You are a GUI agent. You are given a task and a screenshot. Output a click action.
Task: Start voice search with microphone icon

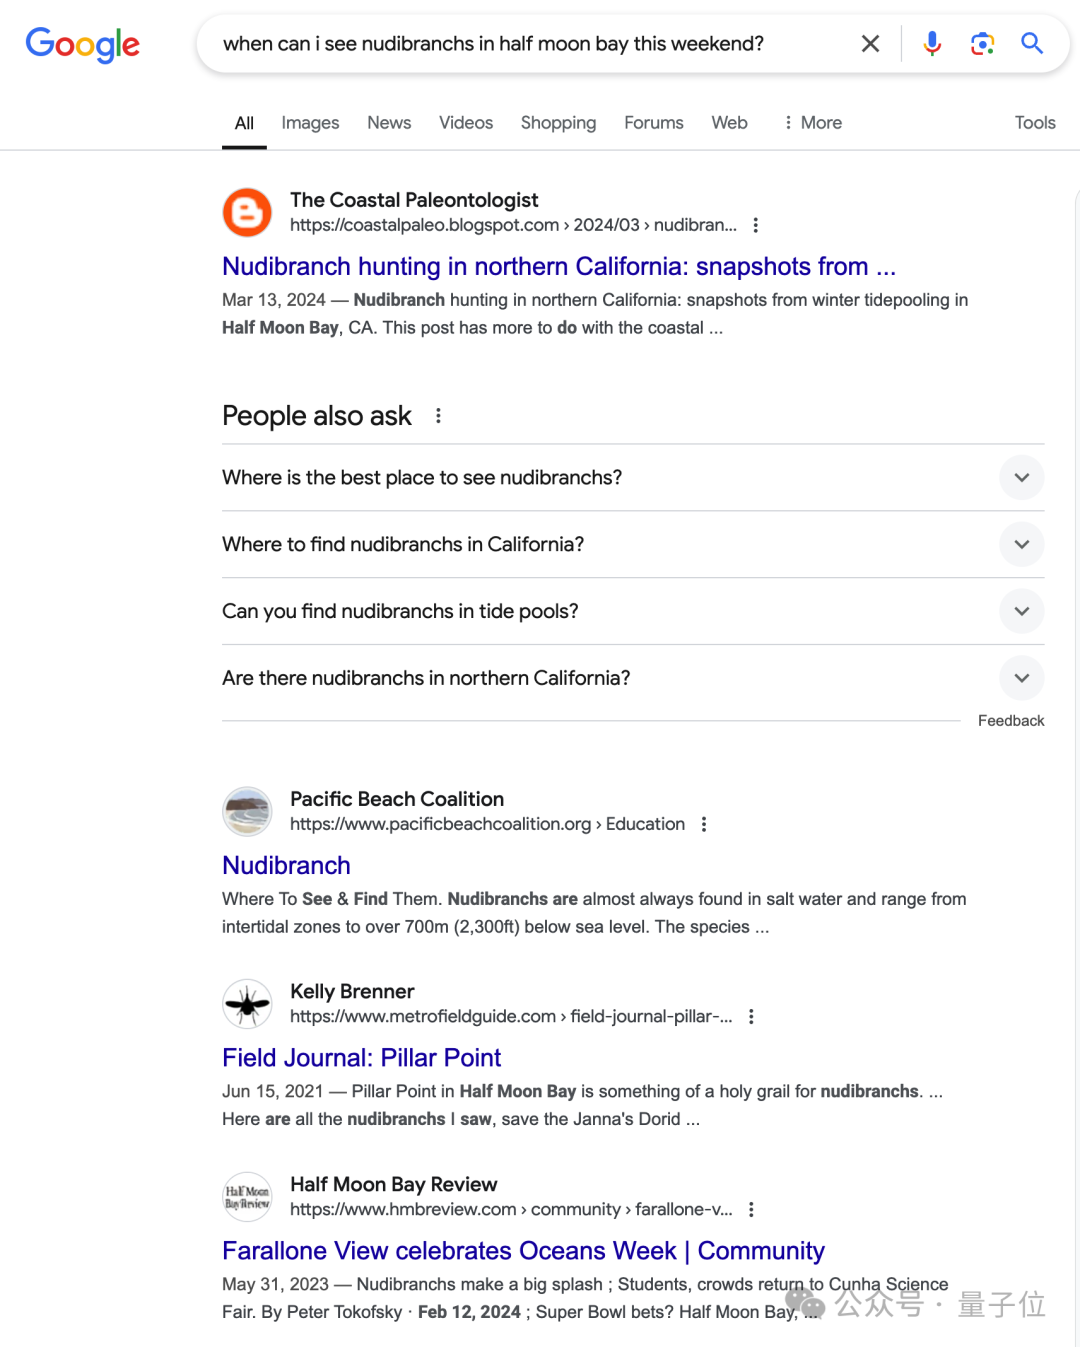932,44
